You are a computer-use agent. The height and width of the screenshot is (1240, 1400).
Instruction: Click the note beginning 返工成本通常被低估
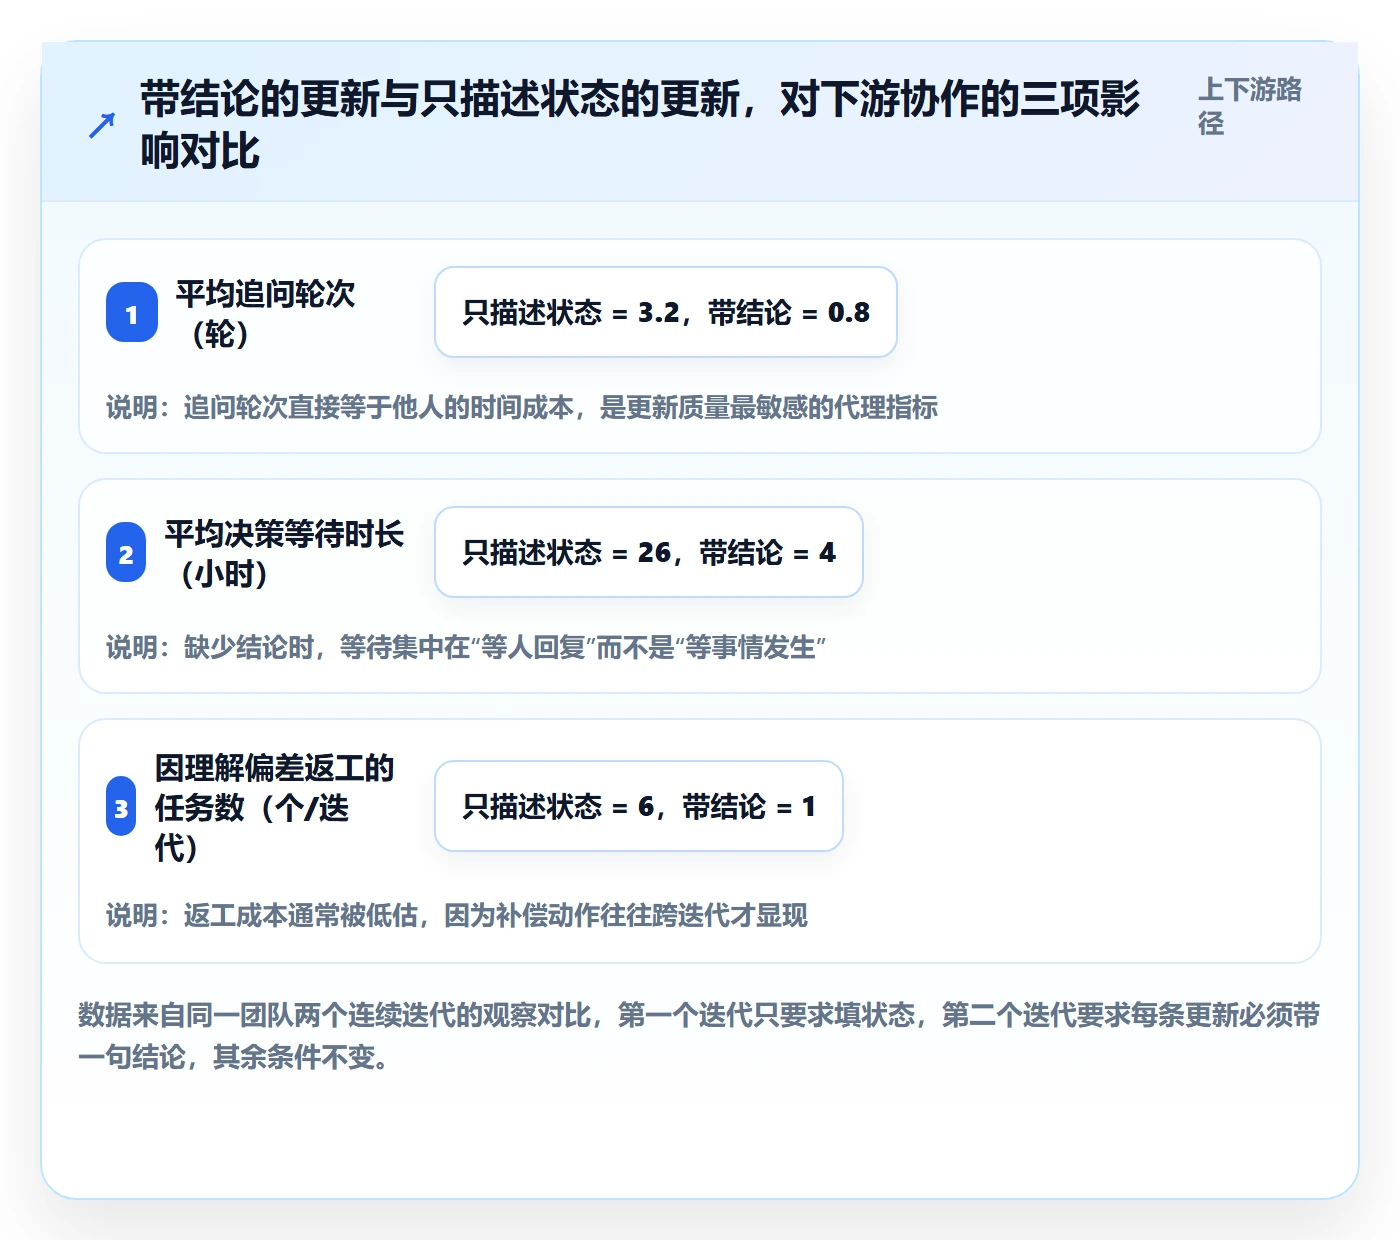[457, 915]
